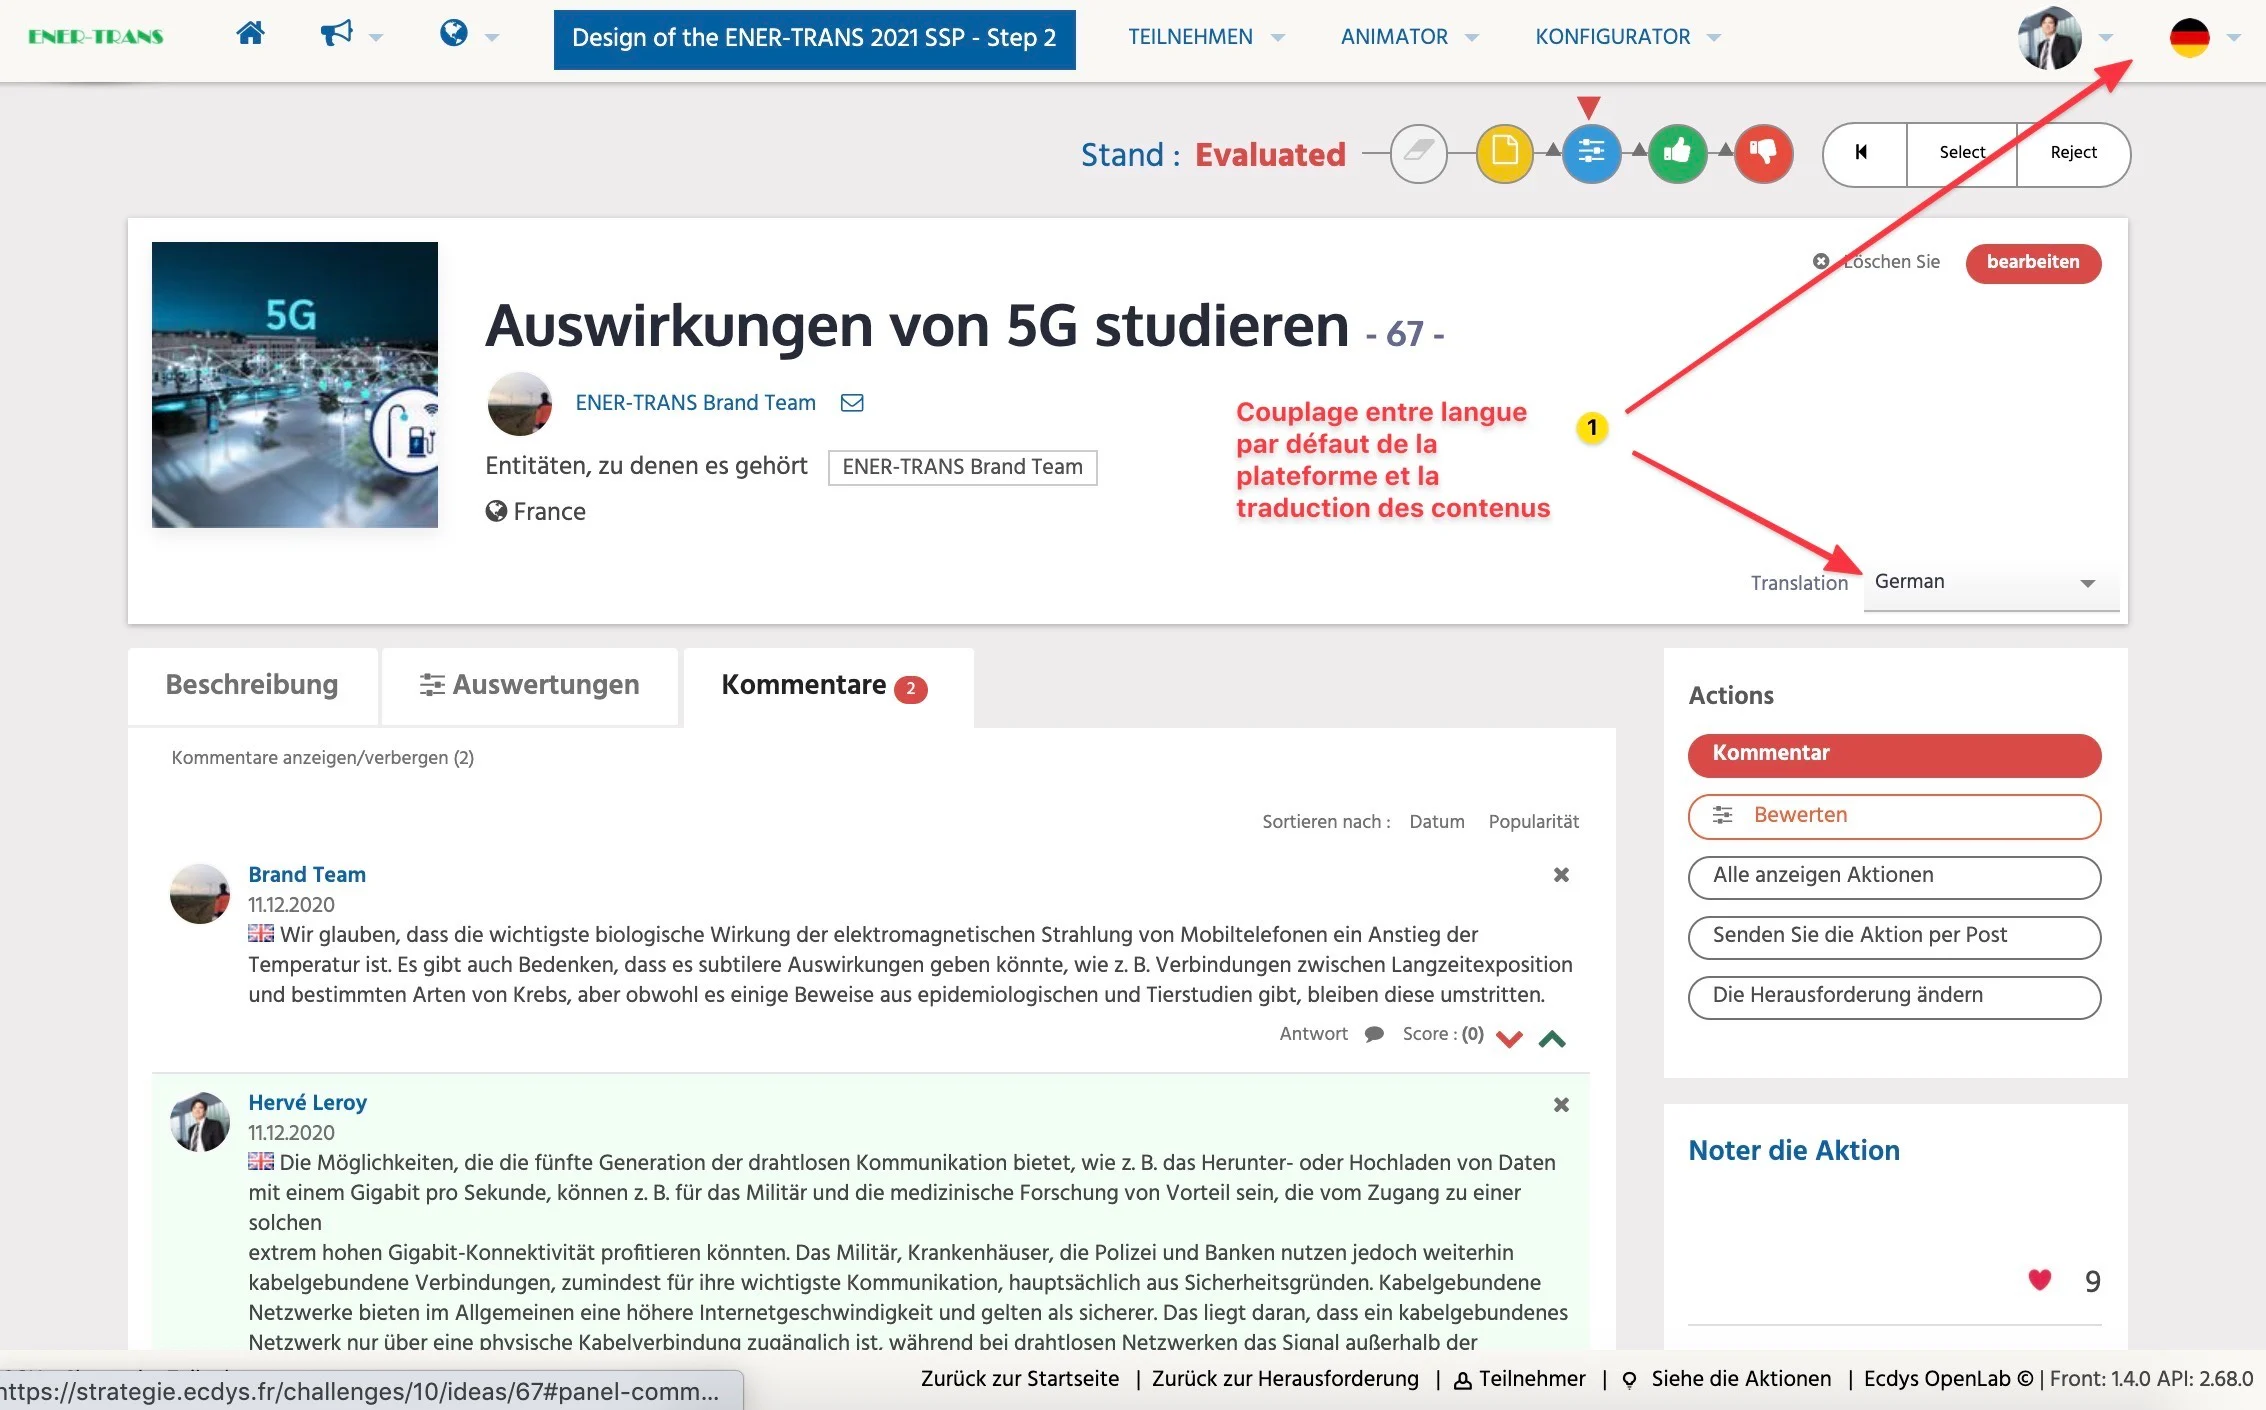Click the Reject button
This screenshot has width=2266, height=1410.
[2073, 154]
